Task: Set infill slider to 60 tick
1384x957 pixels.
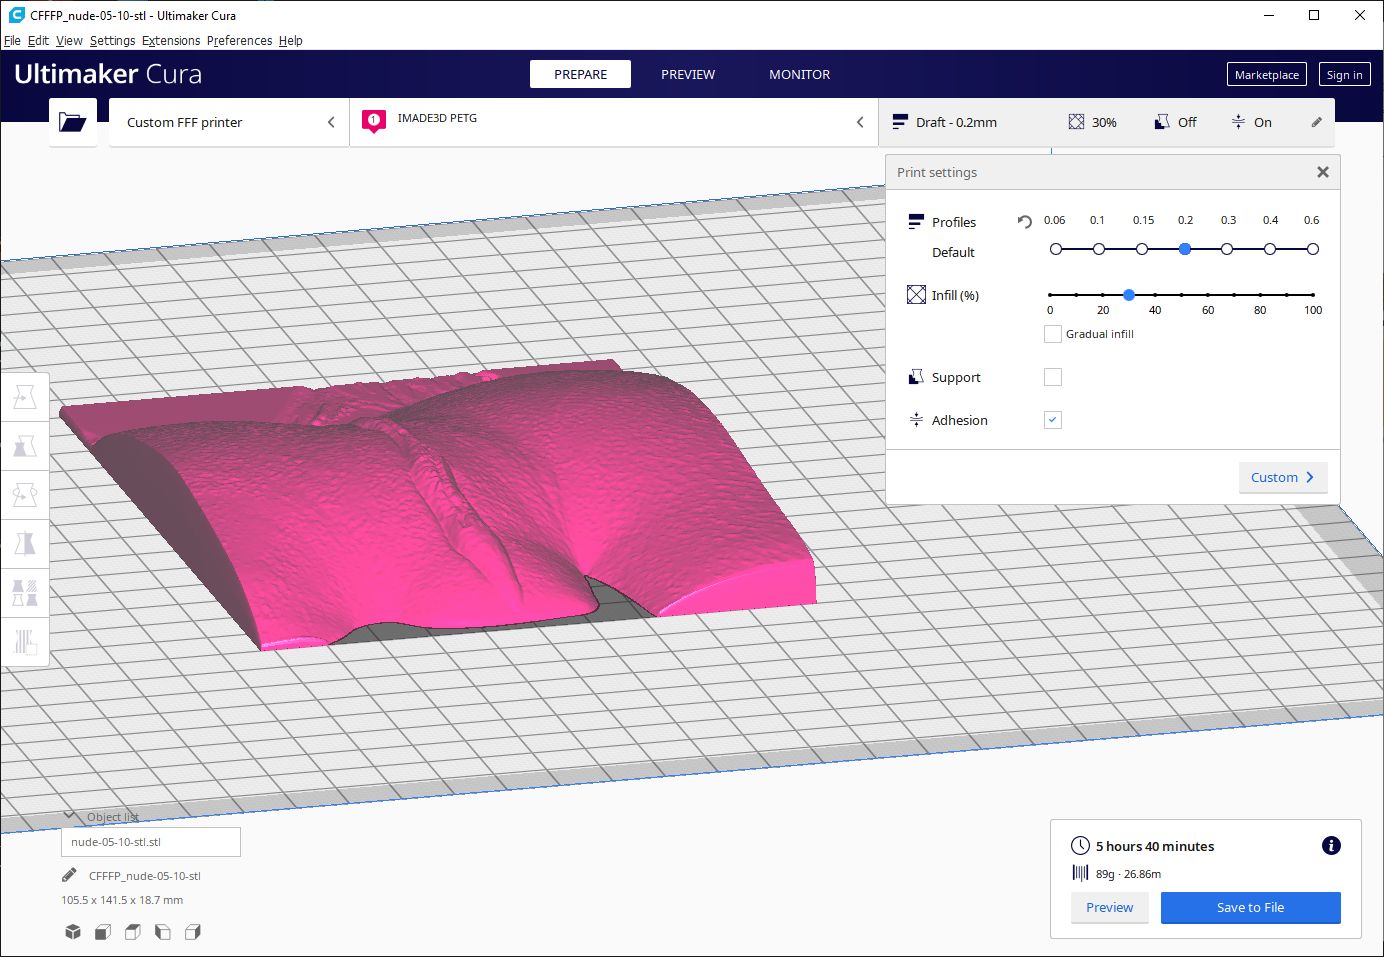Action: click(x=1208, y=295)
